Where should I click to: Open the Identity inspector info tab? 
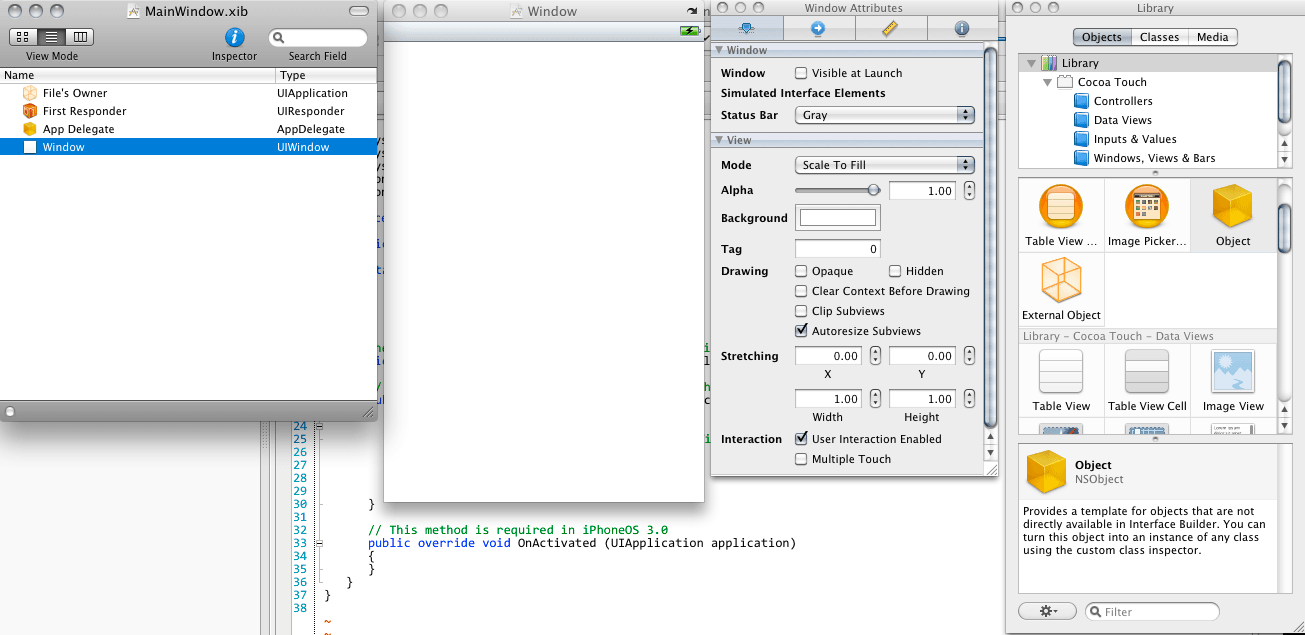click(962, 28)
